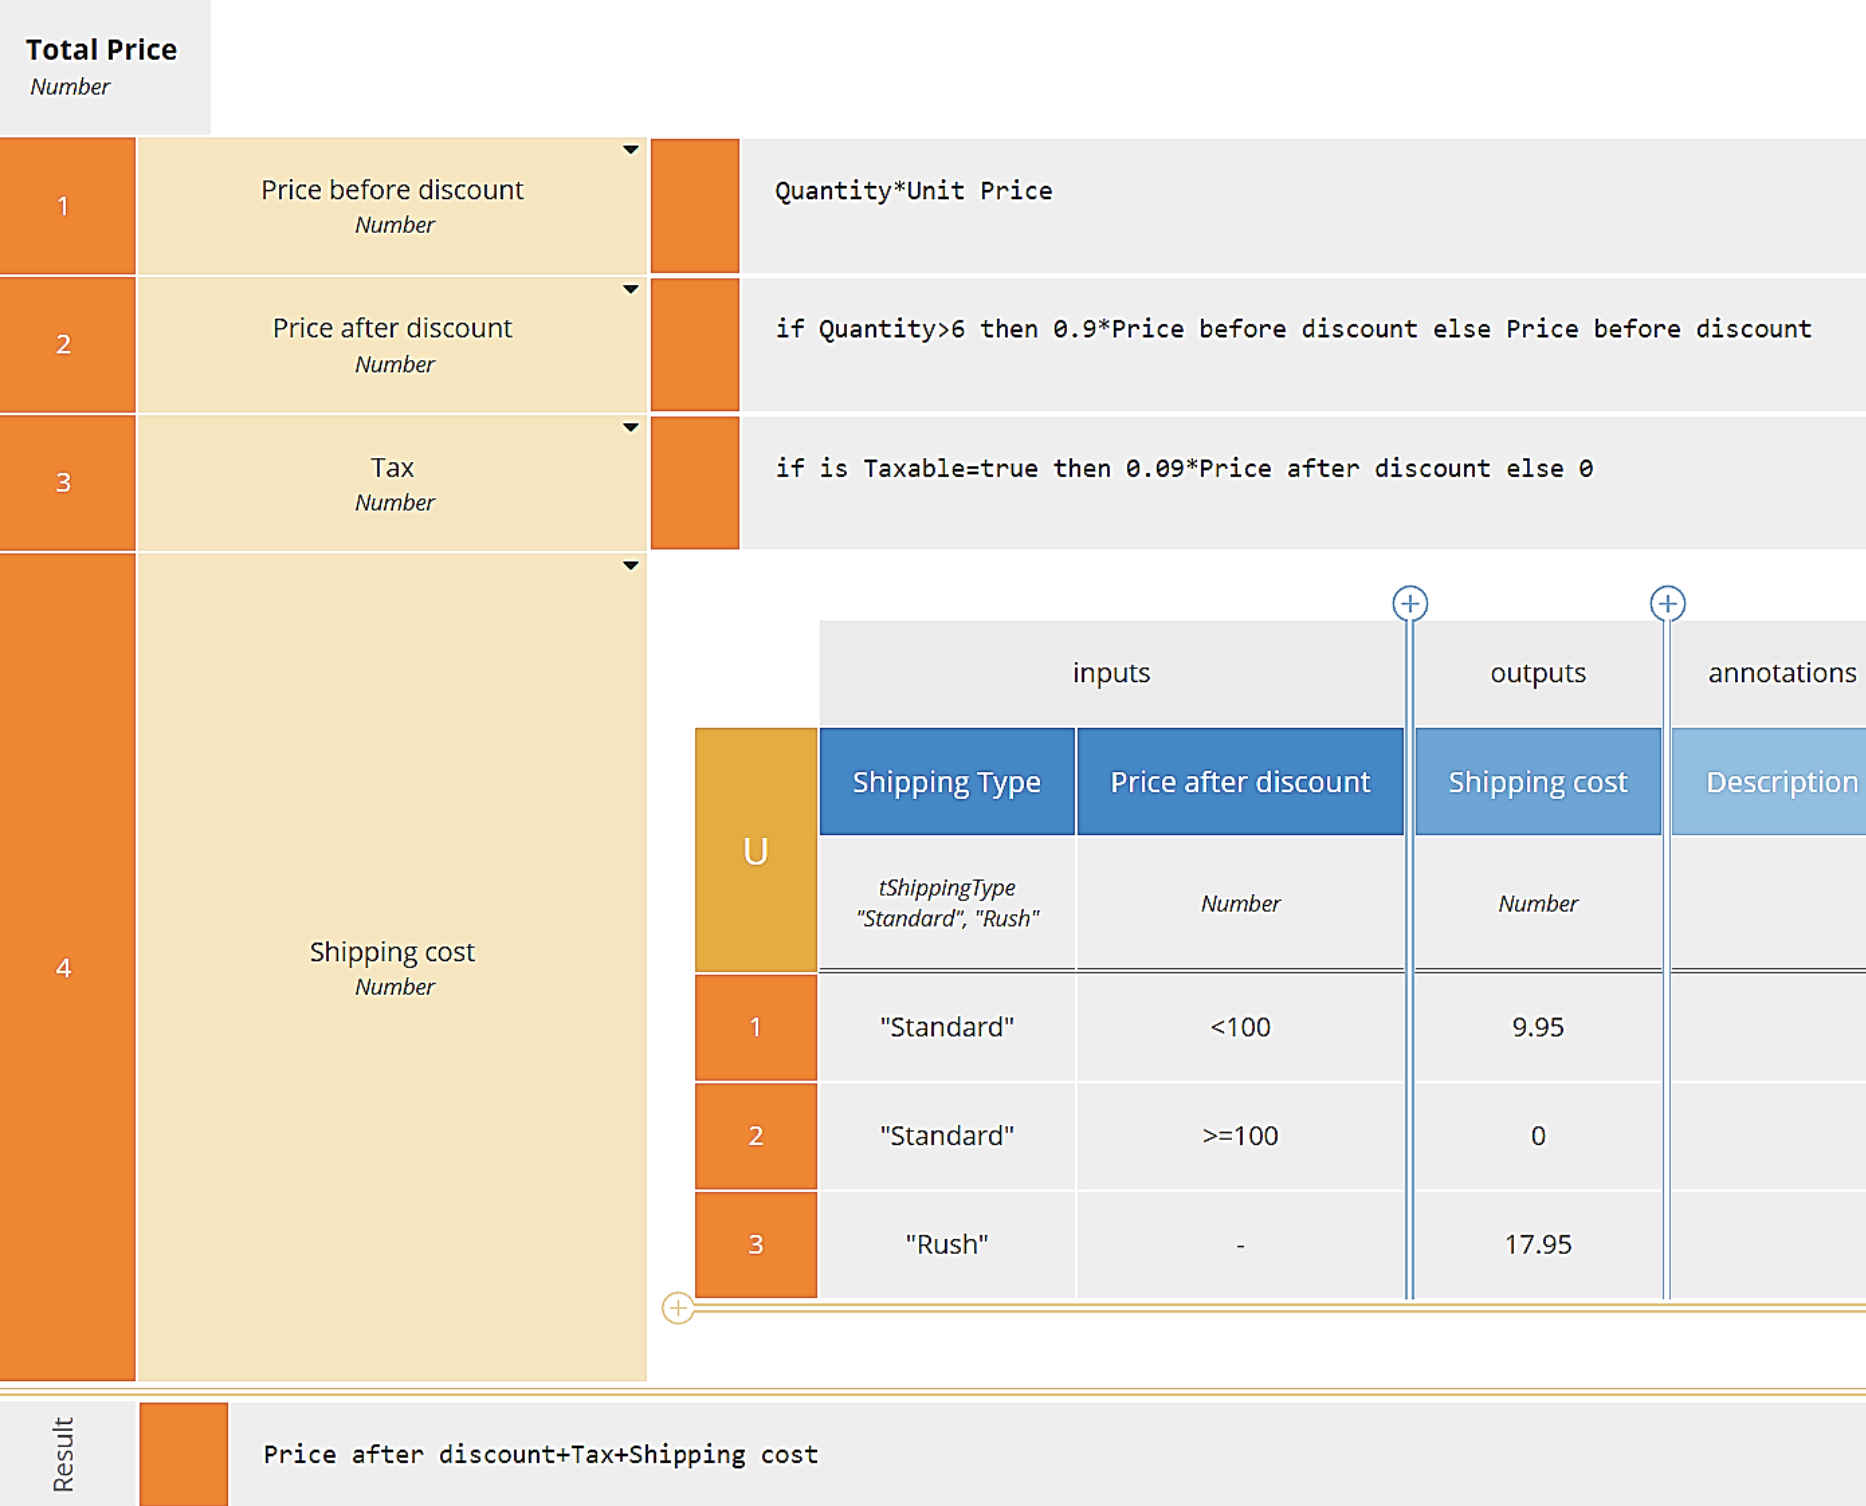Image resolution: width=1866 pixels, height=1506 pixels.
Task: Click the plus icon between inputs and outputs
Action: pos(1410,603)
